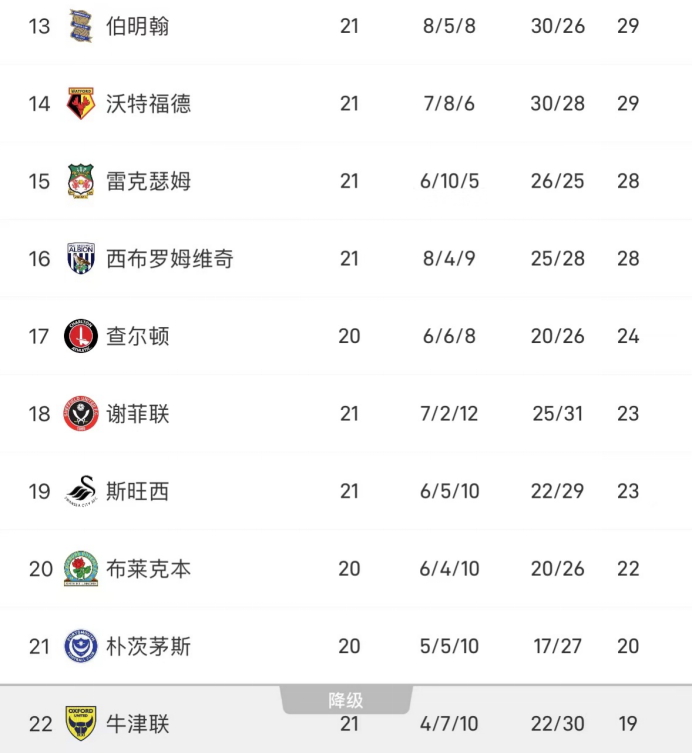This screenshot has height=753, width=693.
Task: Click the Oxford United (牛津联) yellow crest
Action: tap(80, 723)
